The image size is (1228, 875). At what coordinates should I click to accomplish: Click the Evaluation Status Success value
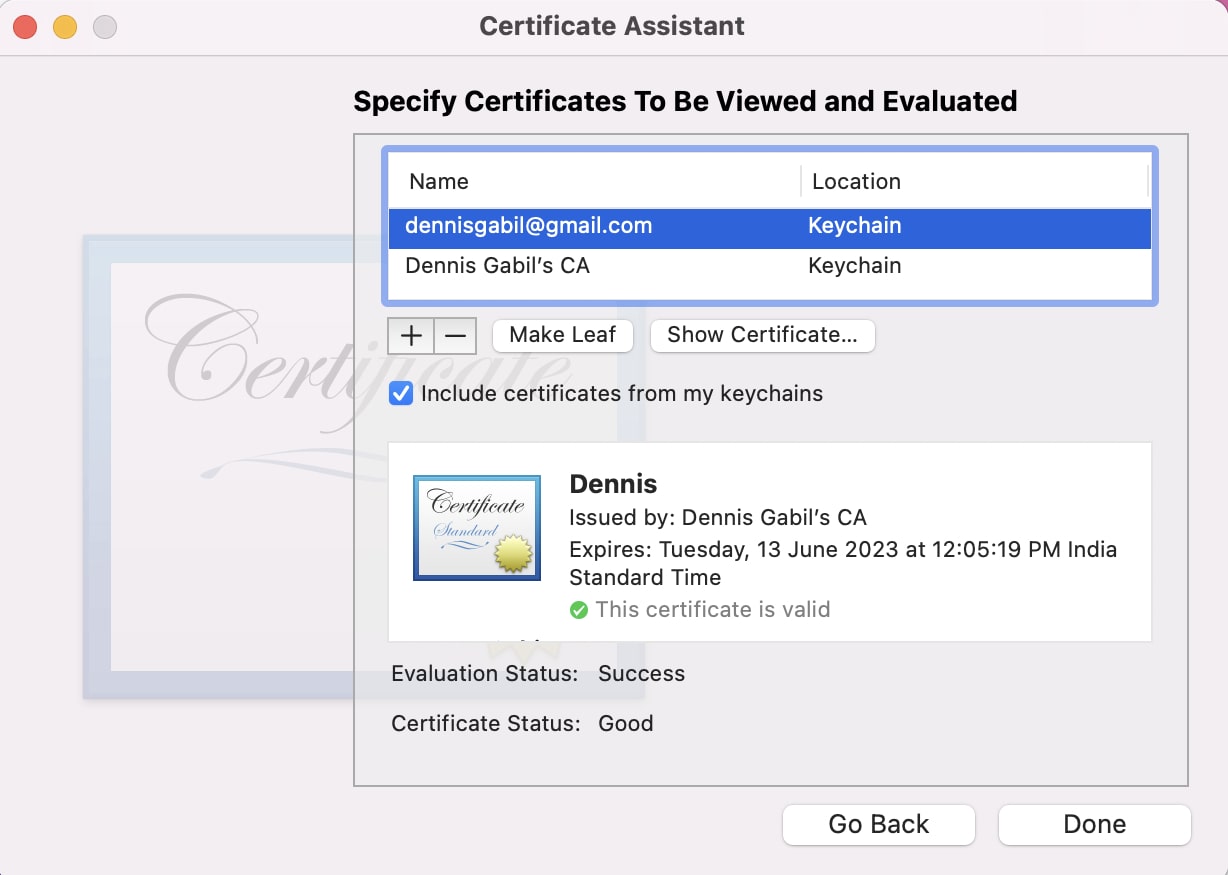(x=641, y=674)
